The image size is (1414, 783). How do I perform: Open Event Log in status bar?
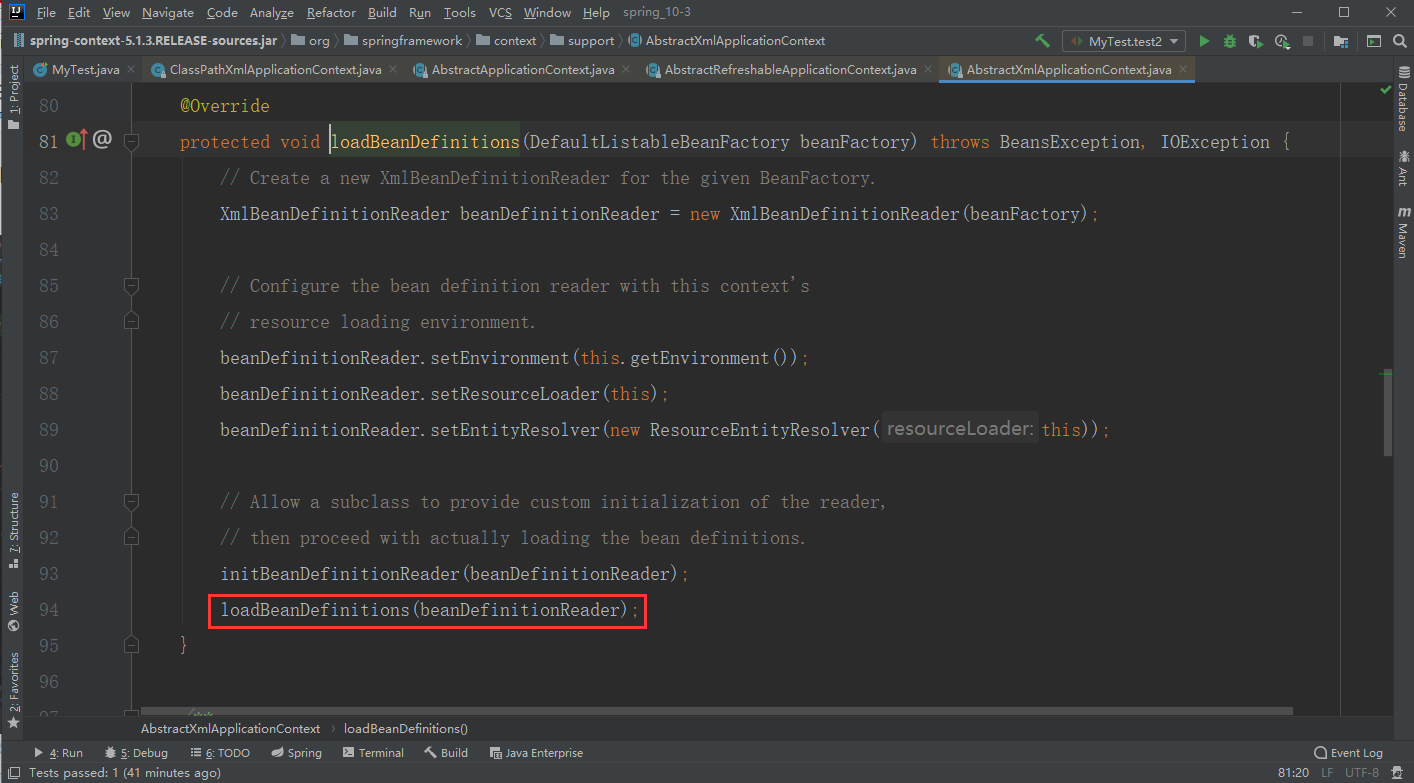[x=1348, y=753]
